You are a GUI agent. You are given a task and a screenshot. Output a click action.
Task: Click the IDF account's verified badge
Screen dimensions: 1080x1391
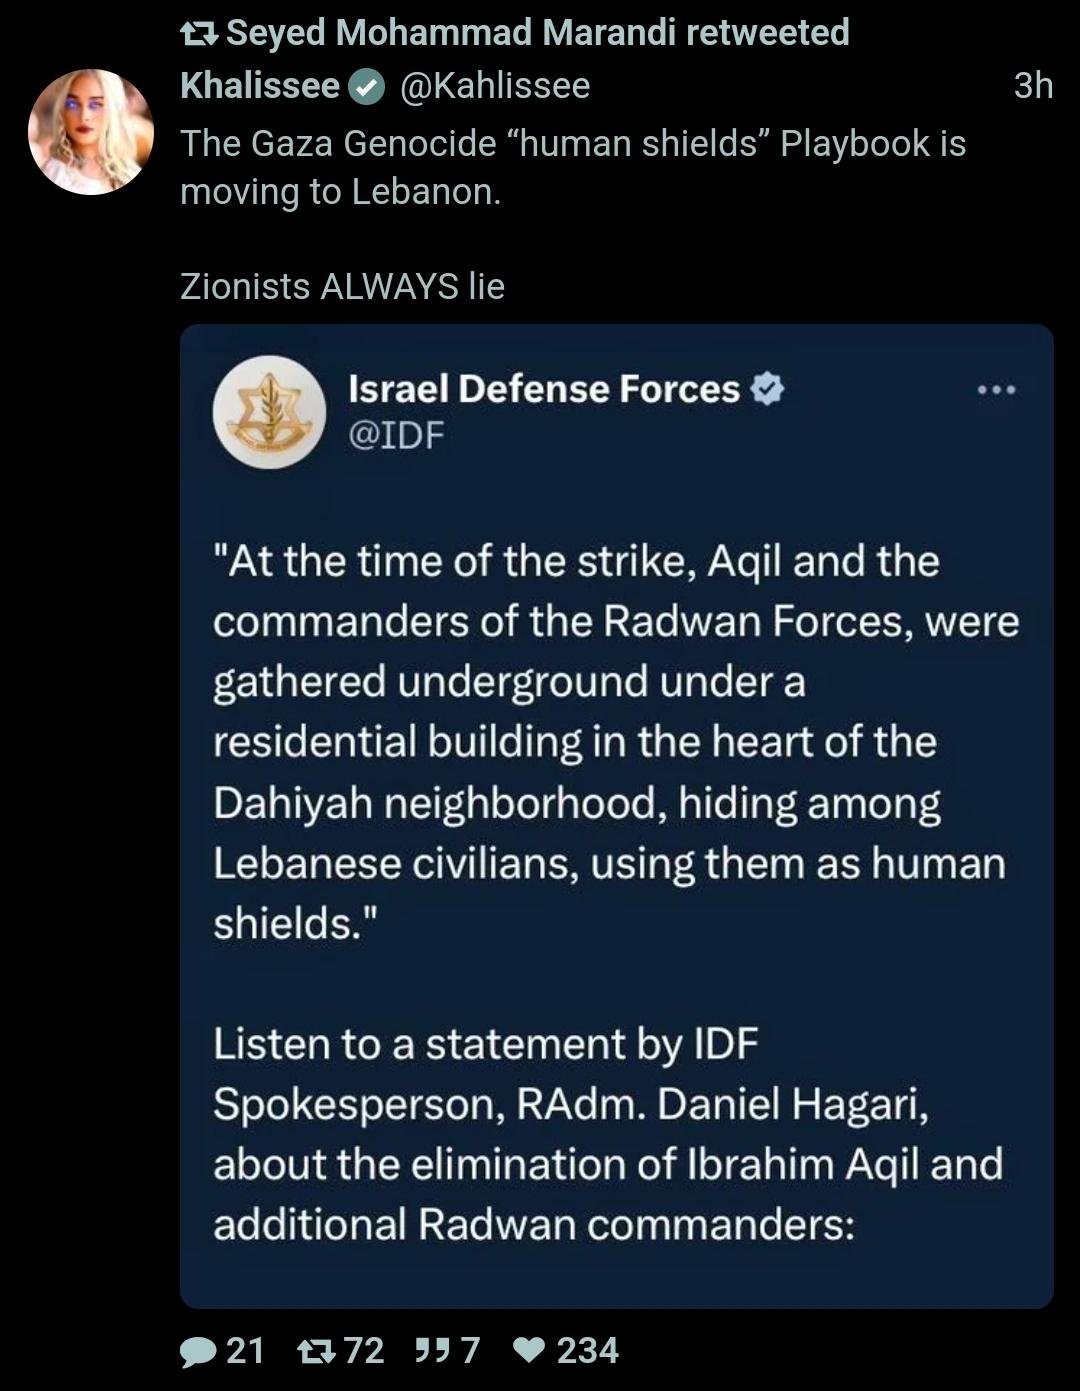click(x=767, y=389)
